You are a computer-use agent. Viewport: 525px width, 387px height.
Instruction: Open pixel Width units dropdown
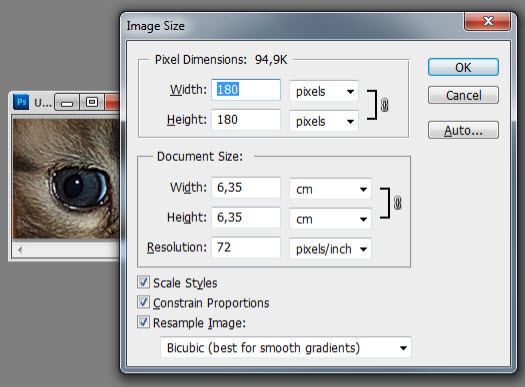coord(324,91)
